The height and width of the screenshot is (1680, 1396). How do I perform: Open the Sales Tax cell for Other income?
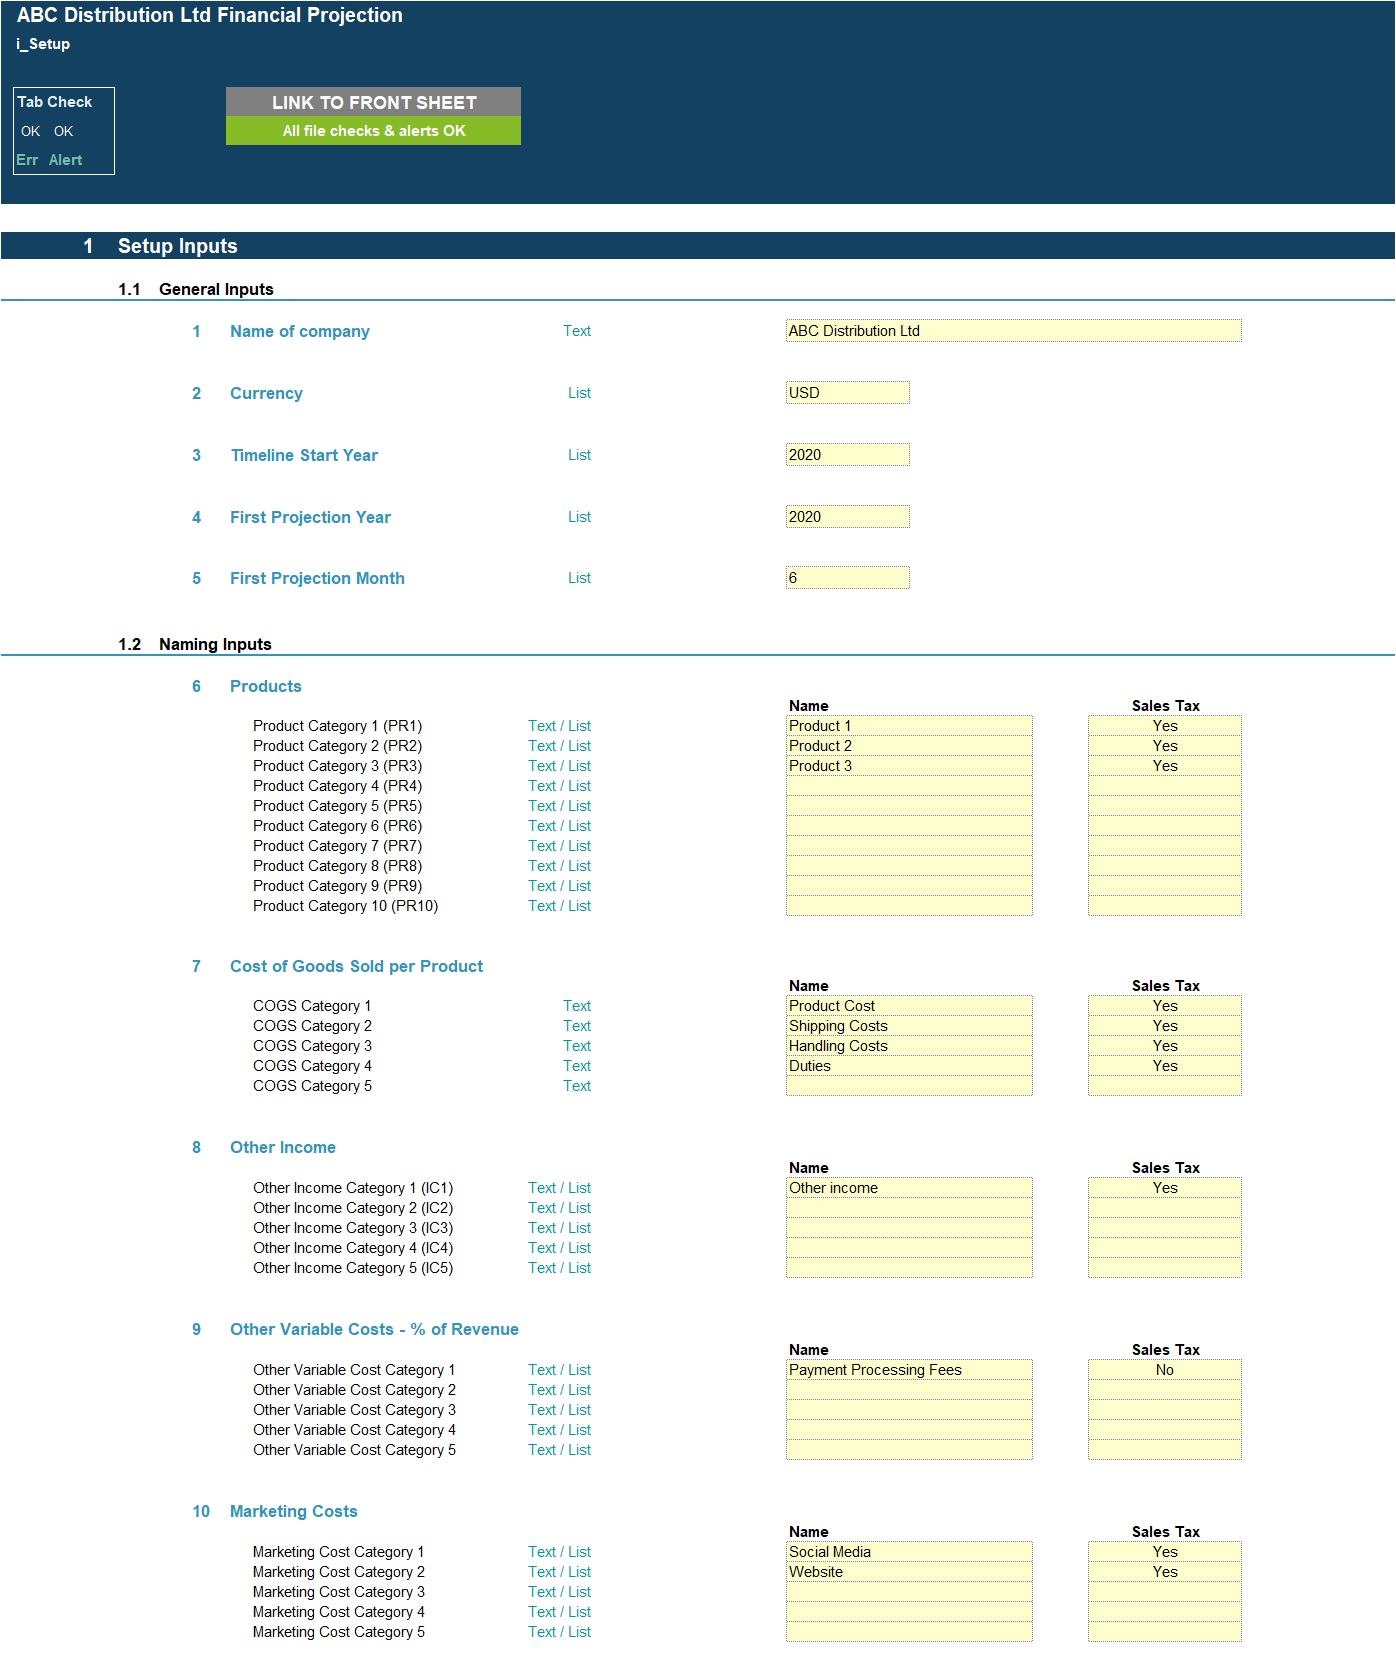(x=1165, y=1188)
